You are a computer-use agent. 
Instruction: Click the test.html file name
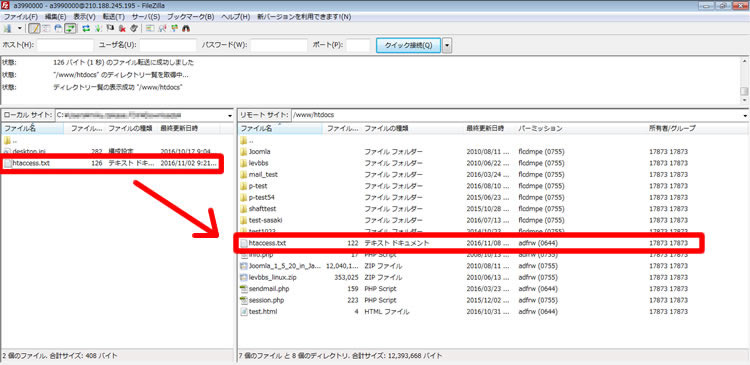click(x=263, y=311)
